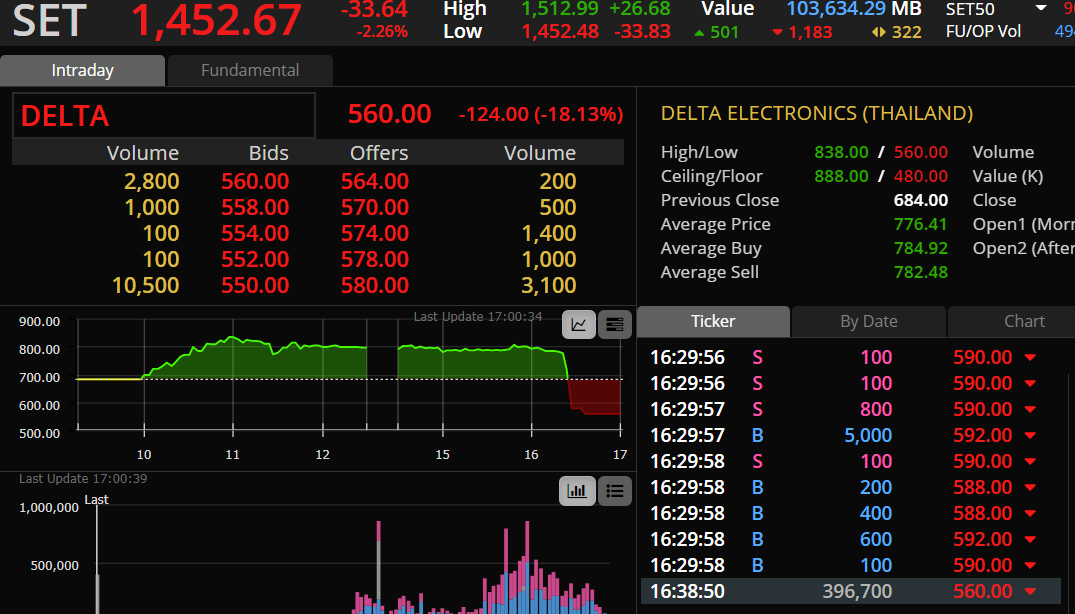The image size is (1075, 614).
Task: Click the DELTA ELECTRONICS (THAILAND) company name
Action: (817, 113)
